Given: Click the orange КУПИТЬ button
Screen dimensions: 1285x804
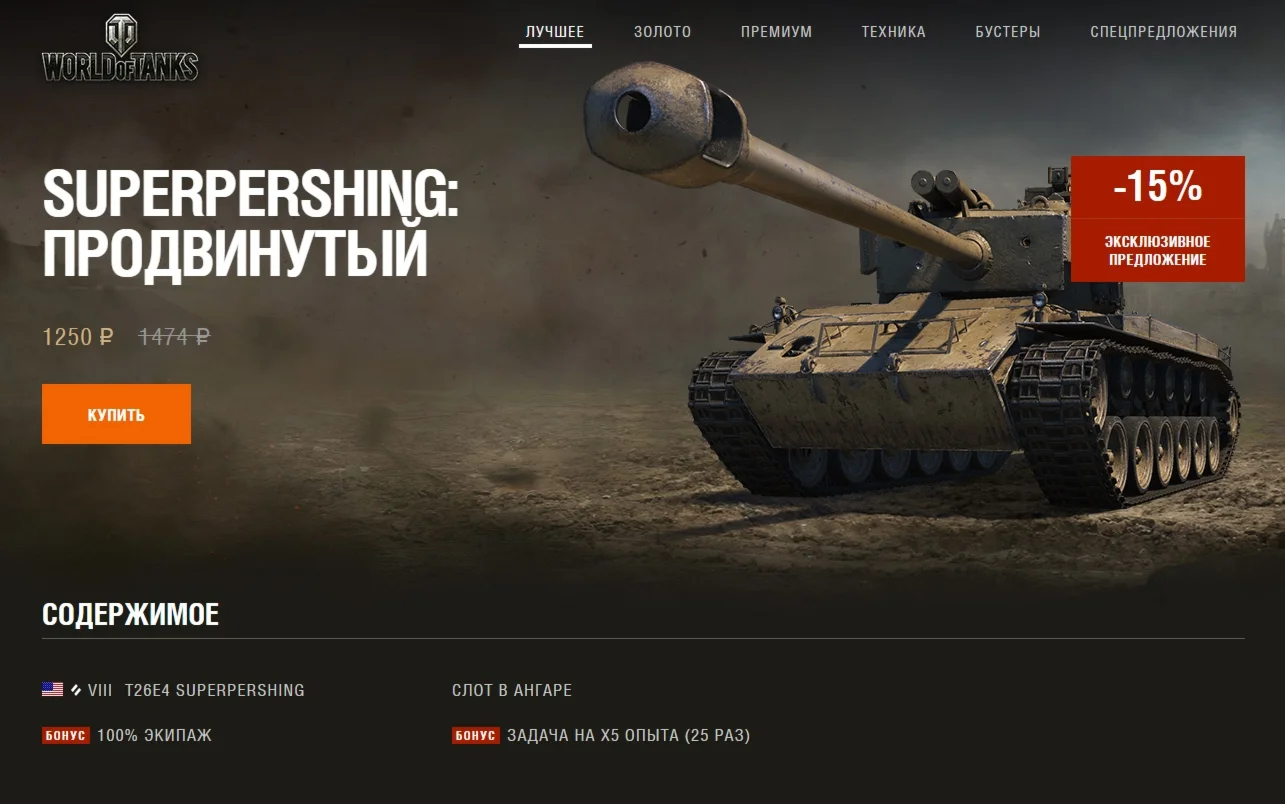Looking at the screenshot, I should tap(116, 414).
